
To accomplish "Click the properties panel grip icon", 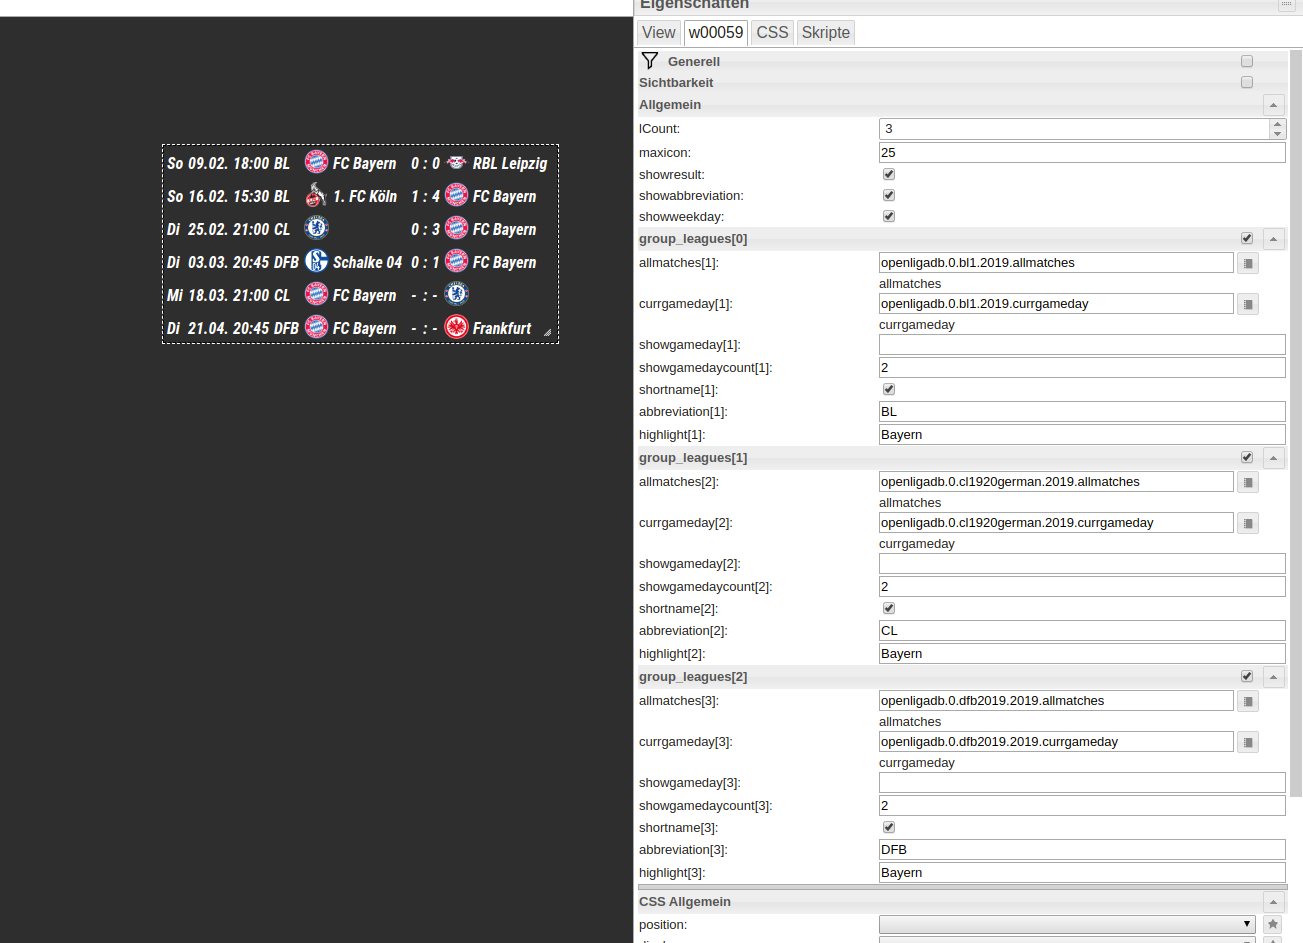I will (x=1286, y=5).
